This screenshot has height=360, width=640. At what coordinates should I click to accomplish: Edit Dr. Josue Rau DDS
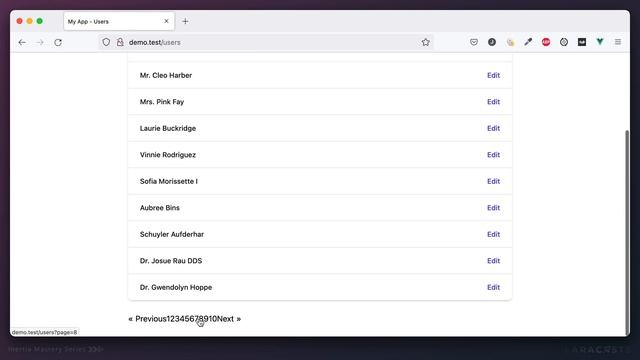pyautogui.click(x=493, y=261)
